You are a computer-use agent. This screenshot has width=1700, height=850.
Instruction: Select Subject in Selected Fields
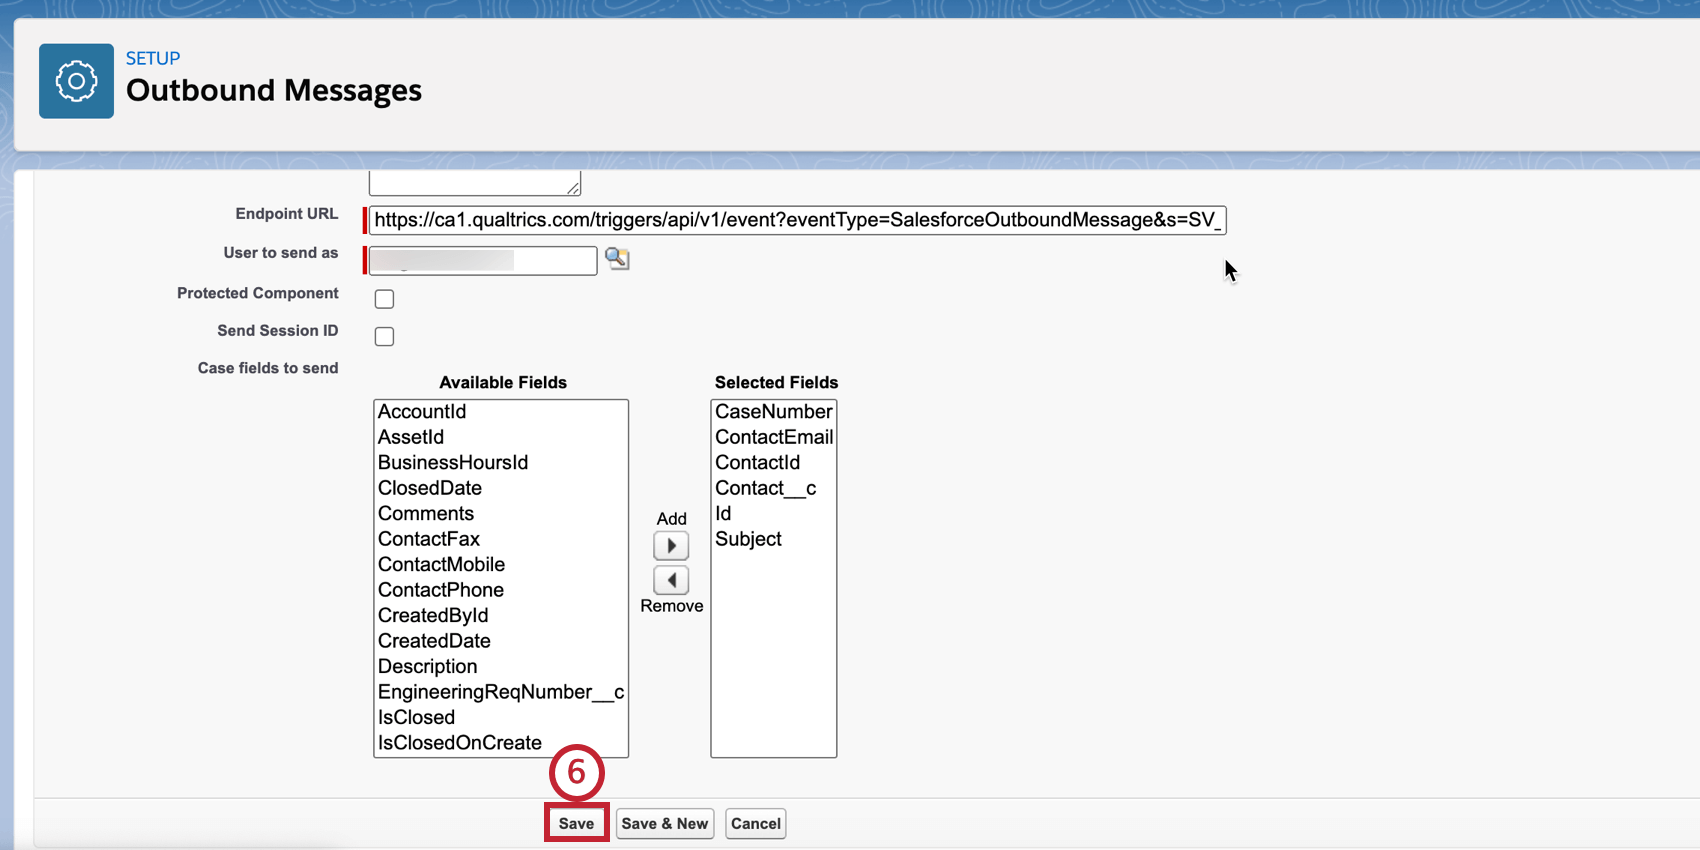coord(774,539)
